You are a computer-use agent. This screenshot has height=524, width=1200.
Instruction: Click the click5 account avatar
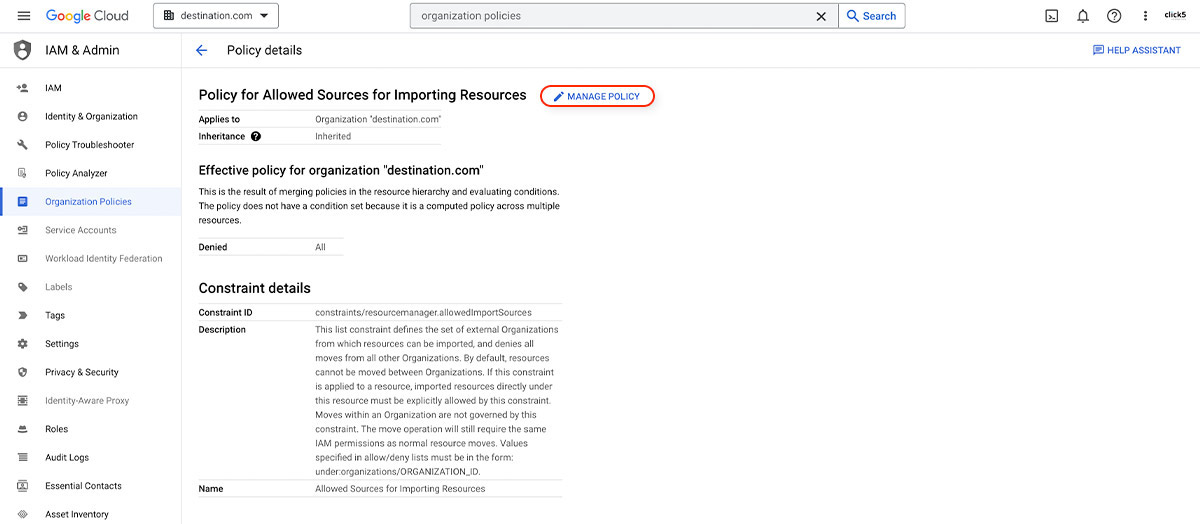pyautogui.click(x=1175, y=15)
